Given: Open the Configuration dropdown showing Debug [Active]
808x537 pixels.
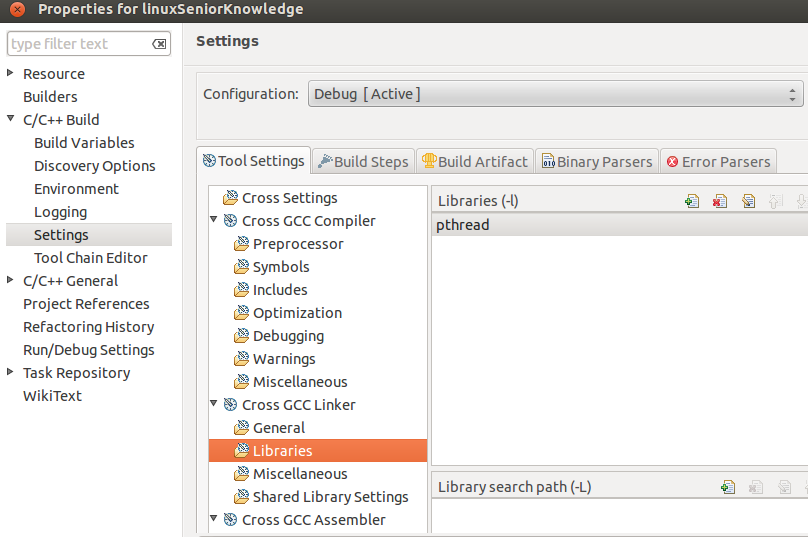Looking at the screenshot, I should tap(556, 94).
